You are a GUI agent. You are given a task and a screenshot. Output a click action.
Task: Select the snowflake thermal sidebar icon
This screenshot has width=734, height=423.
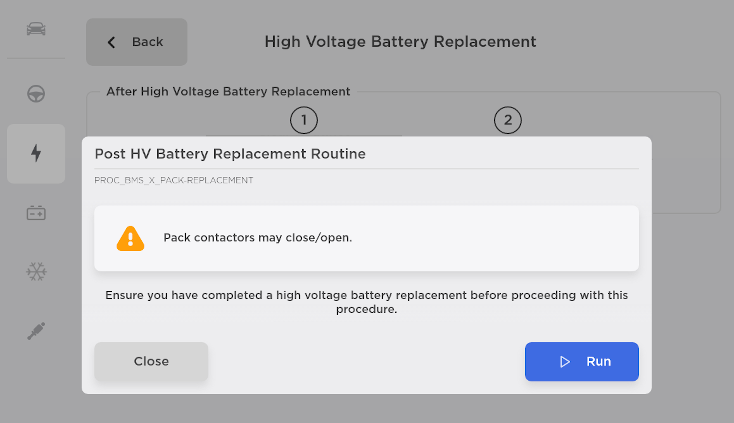36,271
